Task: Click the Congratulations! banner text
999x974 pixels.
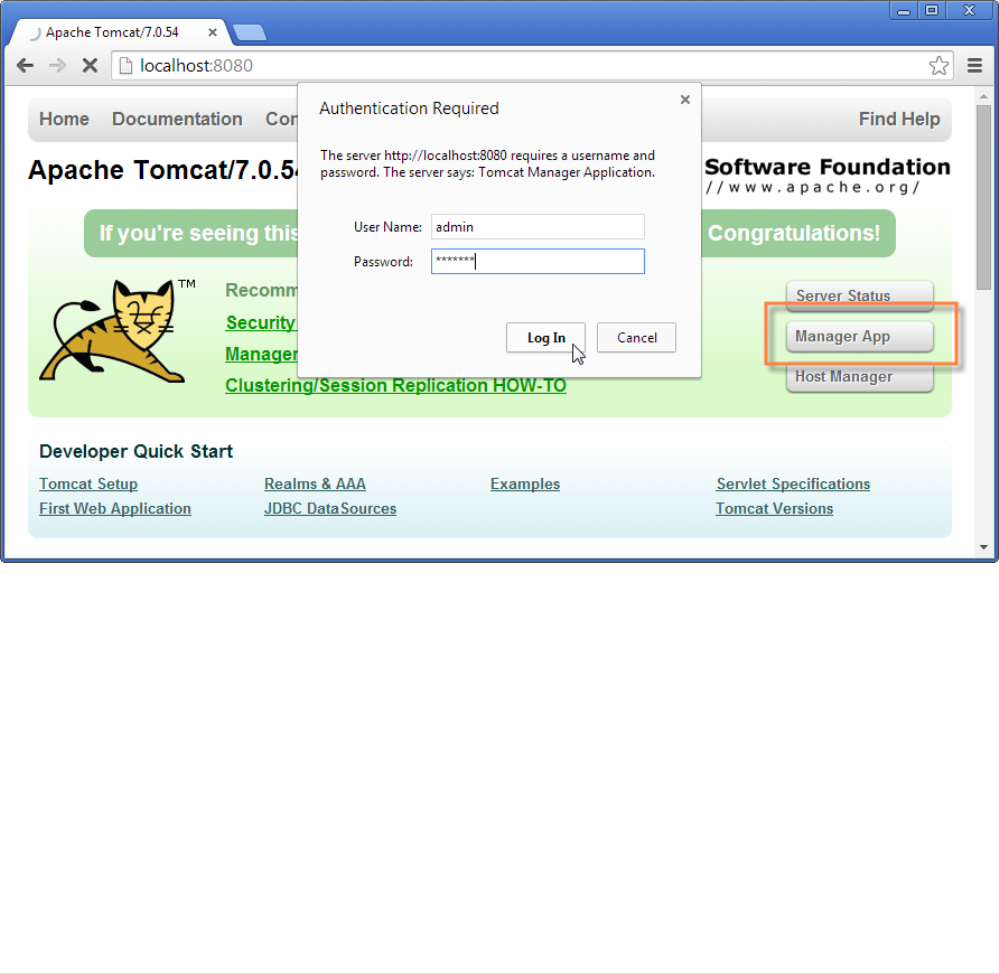Action: (x=793, y=233)
